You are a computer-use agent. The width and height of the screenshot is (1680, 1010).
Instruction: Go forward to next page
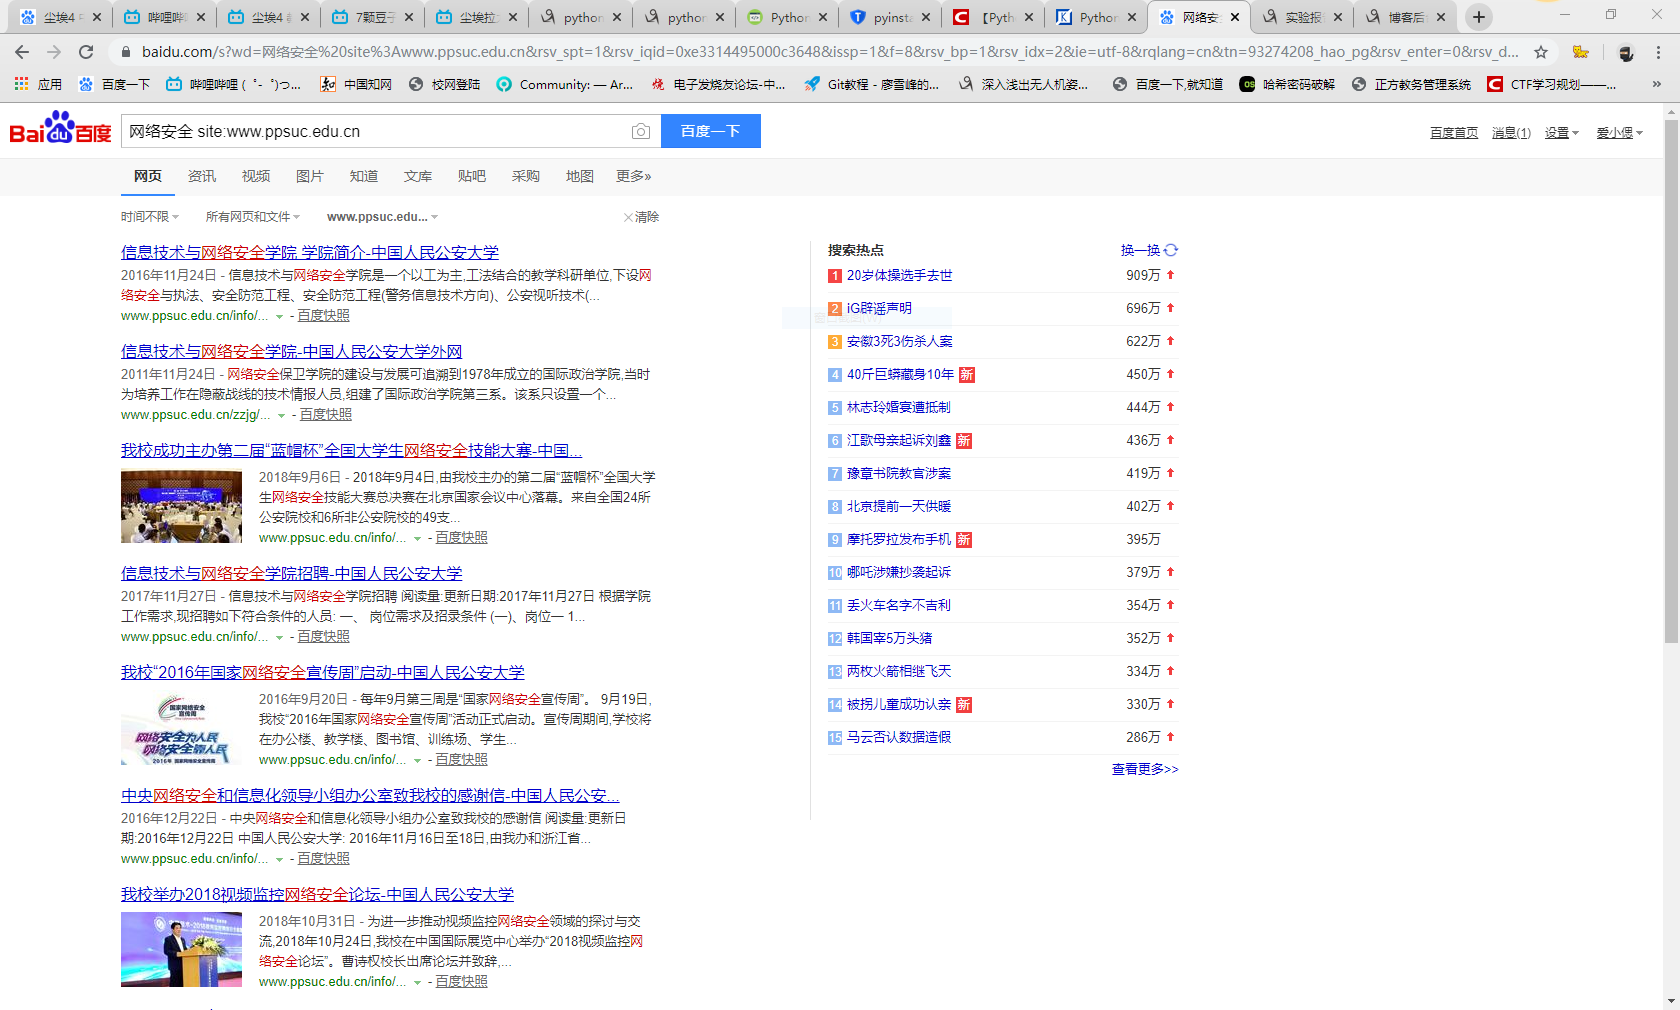tap(54, 52)
